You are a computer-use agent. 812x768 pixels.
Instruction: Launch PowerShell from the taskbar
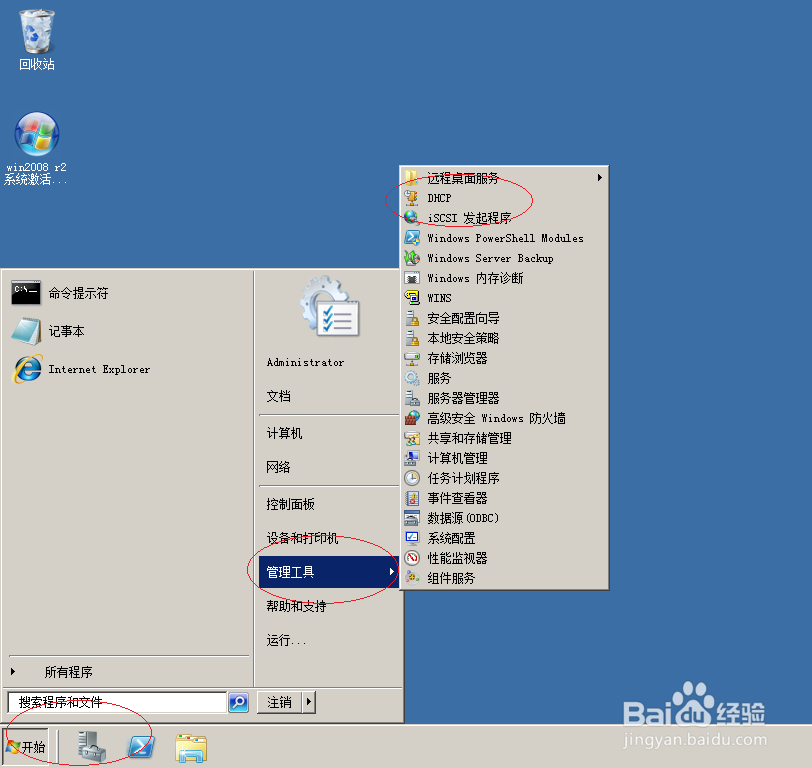click(x=141, y=747)
